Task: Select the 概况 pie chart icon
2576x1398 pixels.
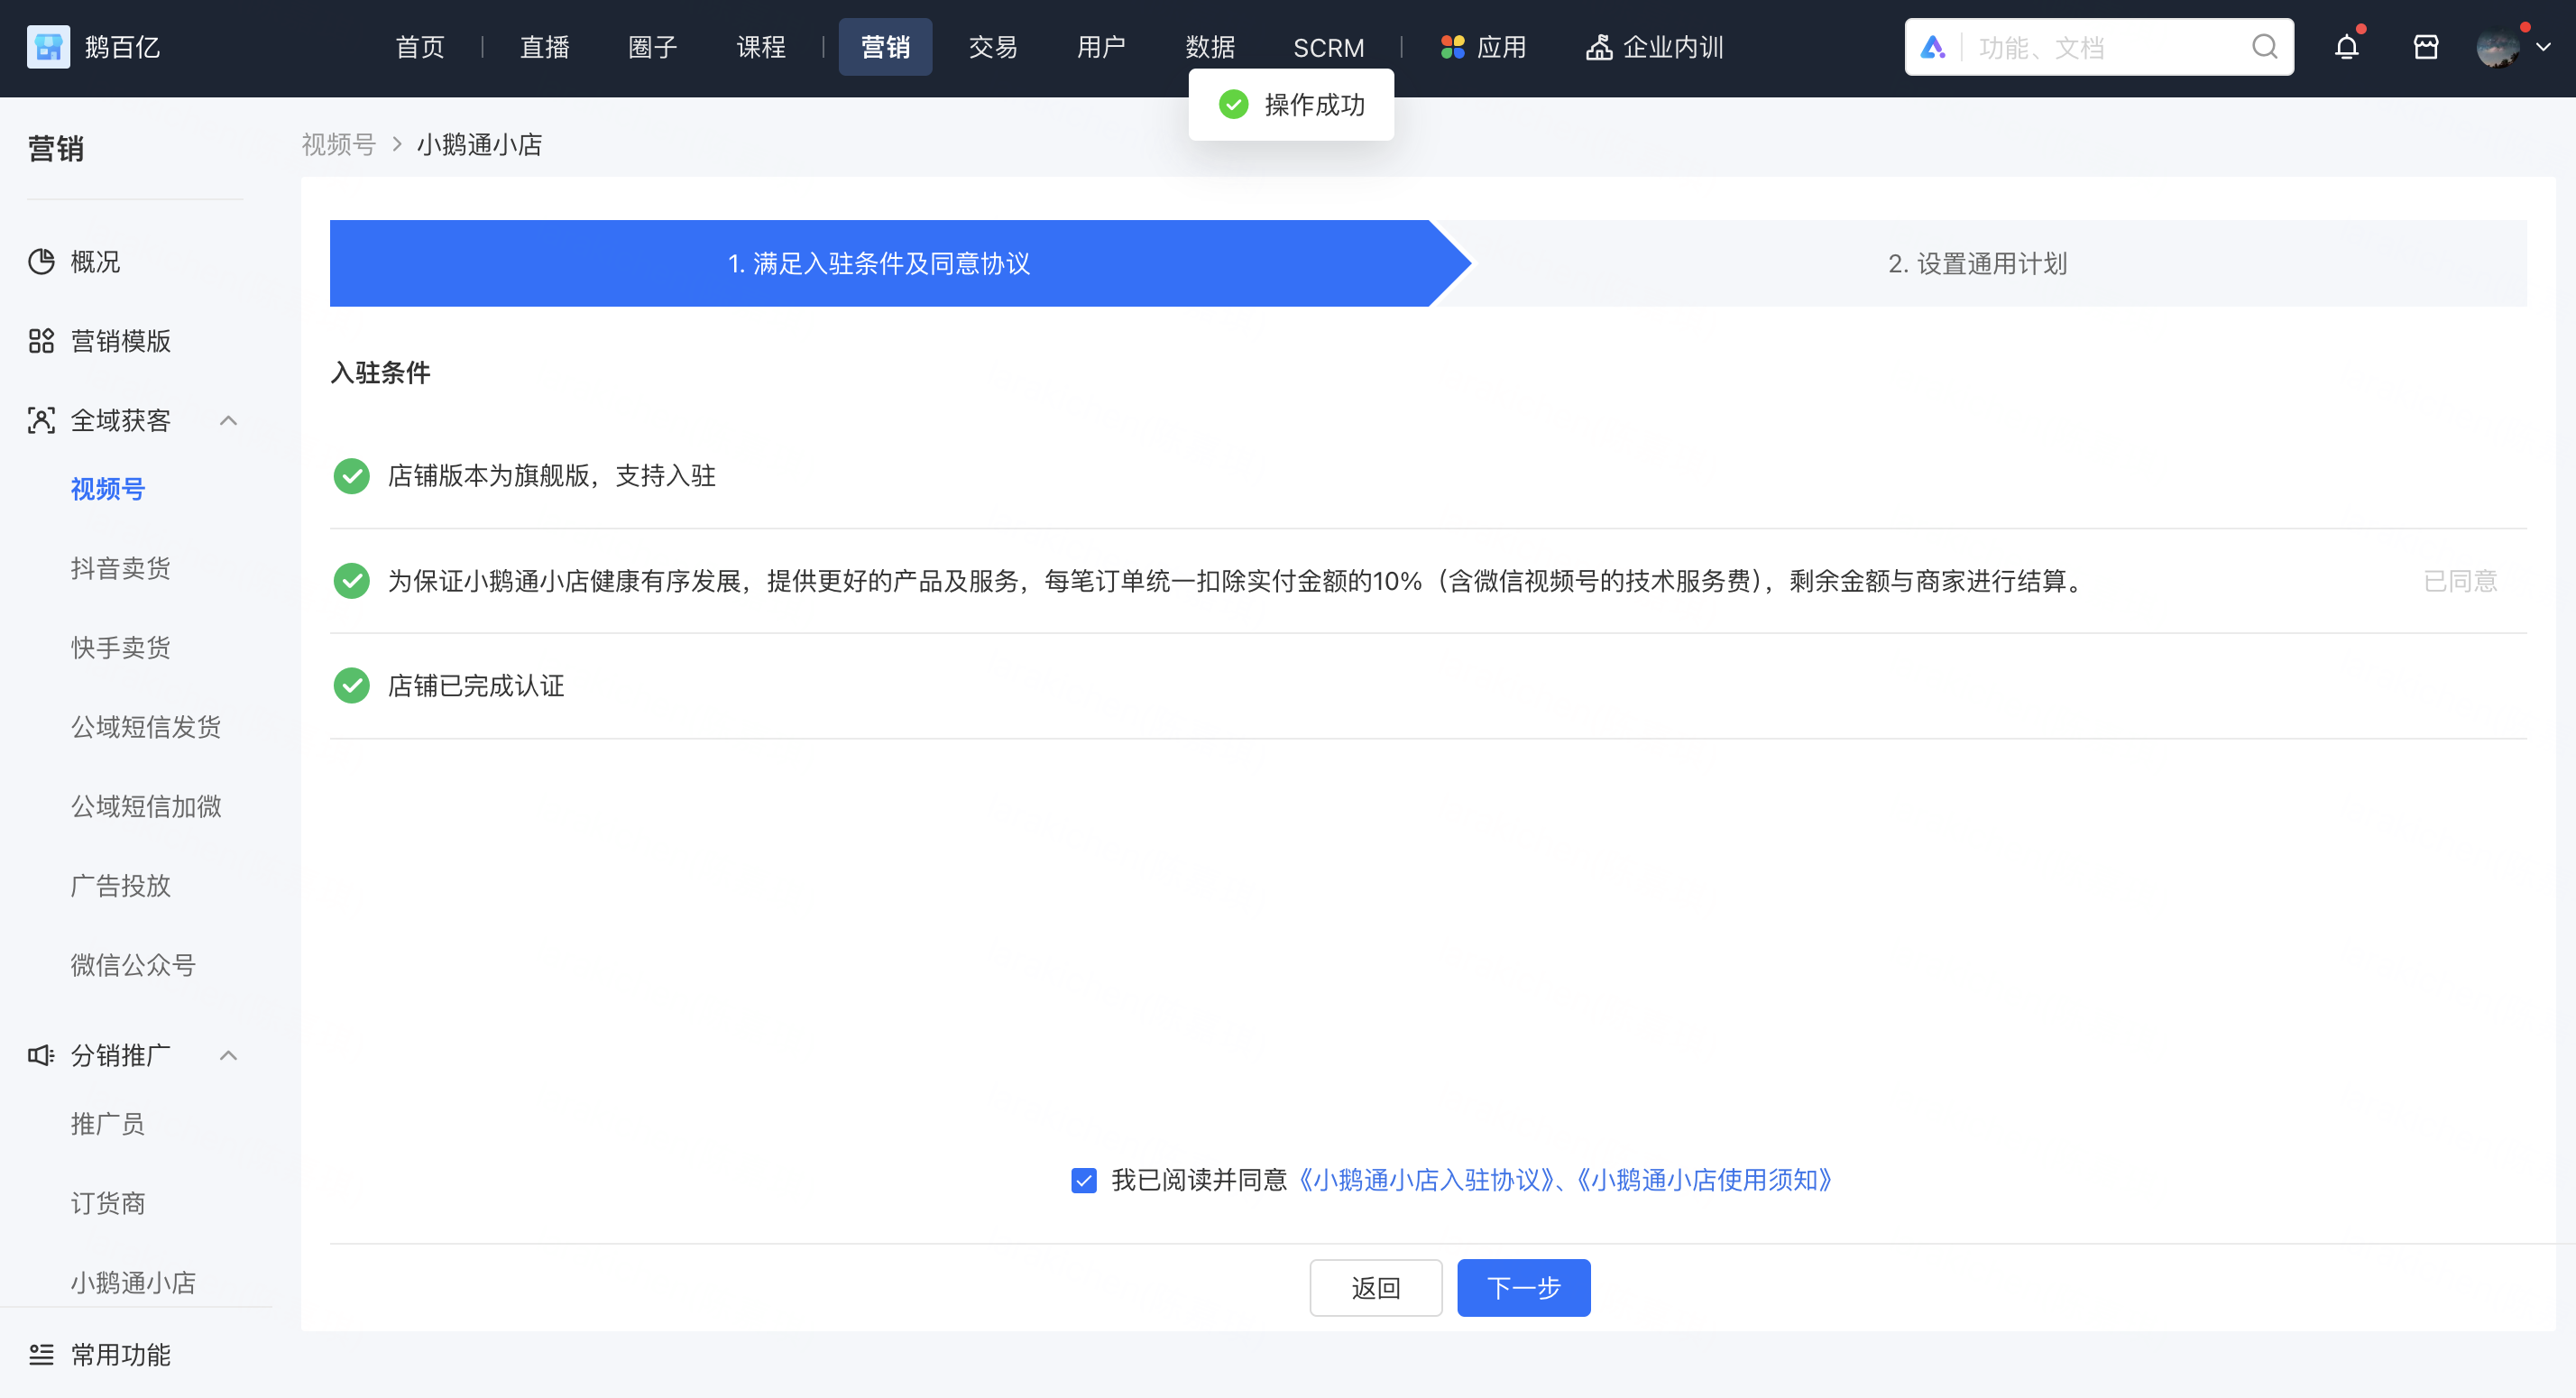Action: tap(41, 262)
